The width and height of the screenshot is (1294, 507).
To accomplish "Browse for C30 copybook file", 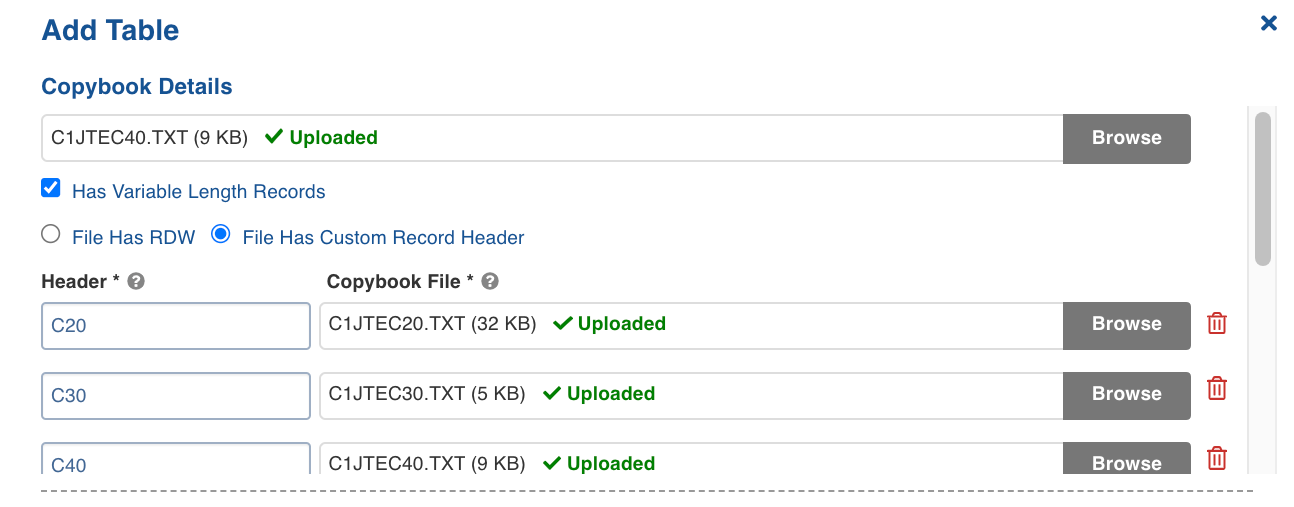I will point(1126,394).
